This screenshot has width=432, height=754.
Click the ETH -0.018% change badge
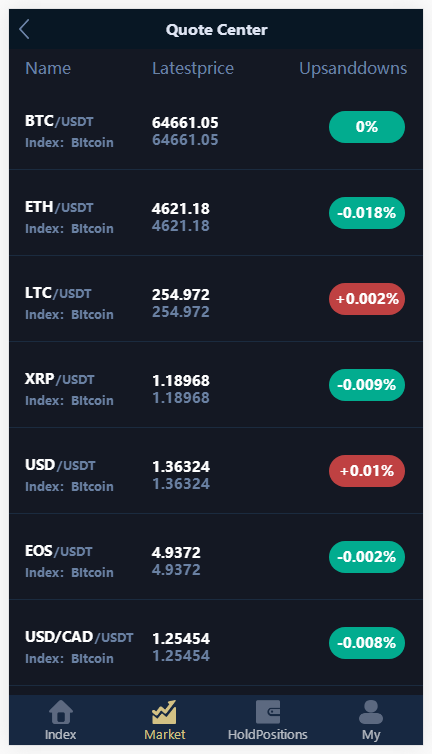pos(367,213)
